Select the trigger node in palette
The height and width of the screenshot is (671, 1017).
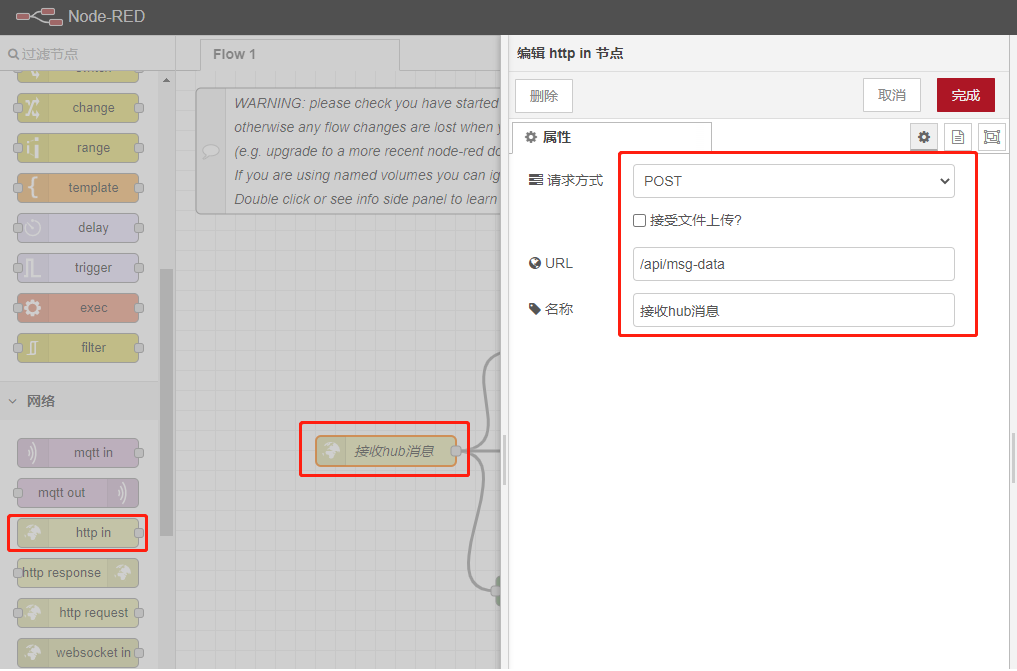(78, 268)
